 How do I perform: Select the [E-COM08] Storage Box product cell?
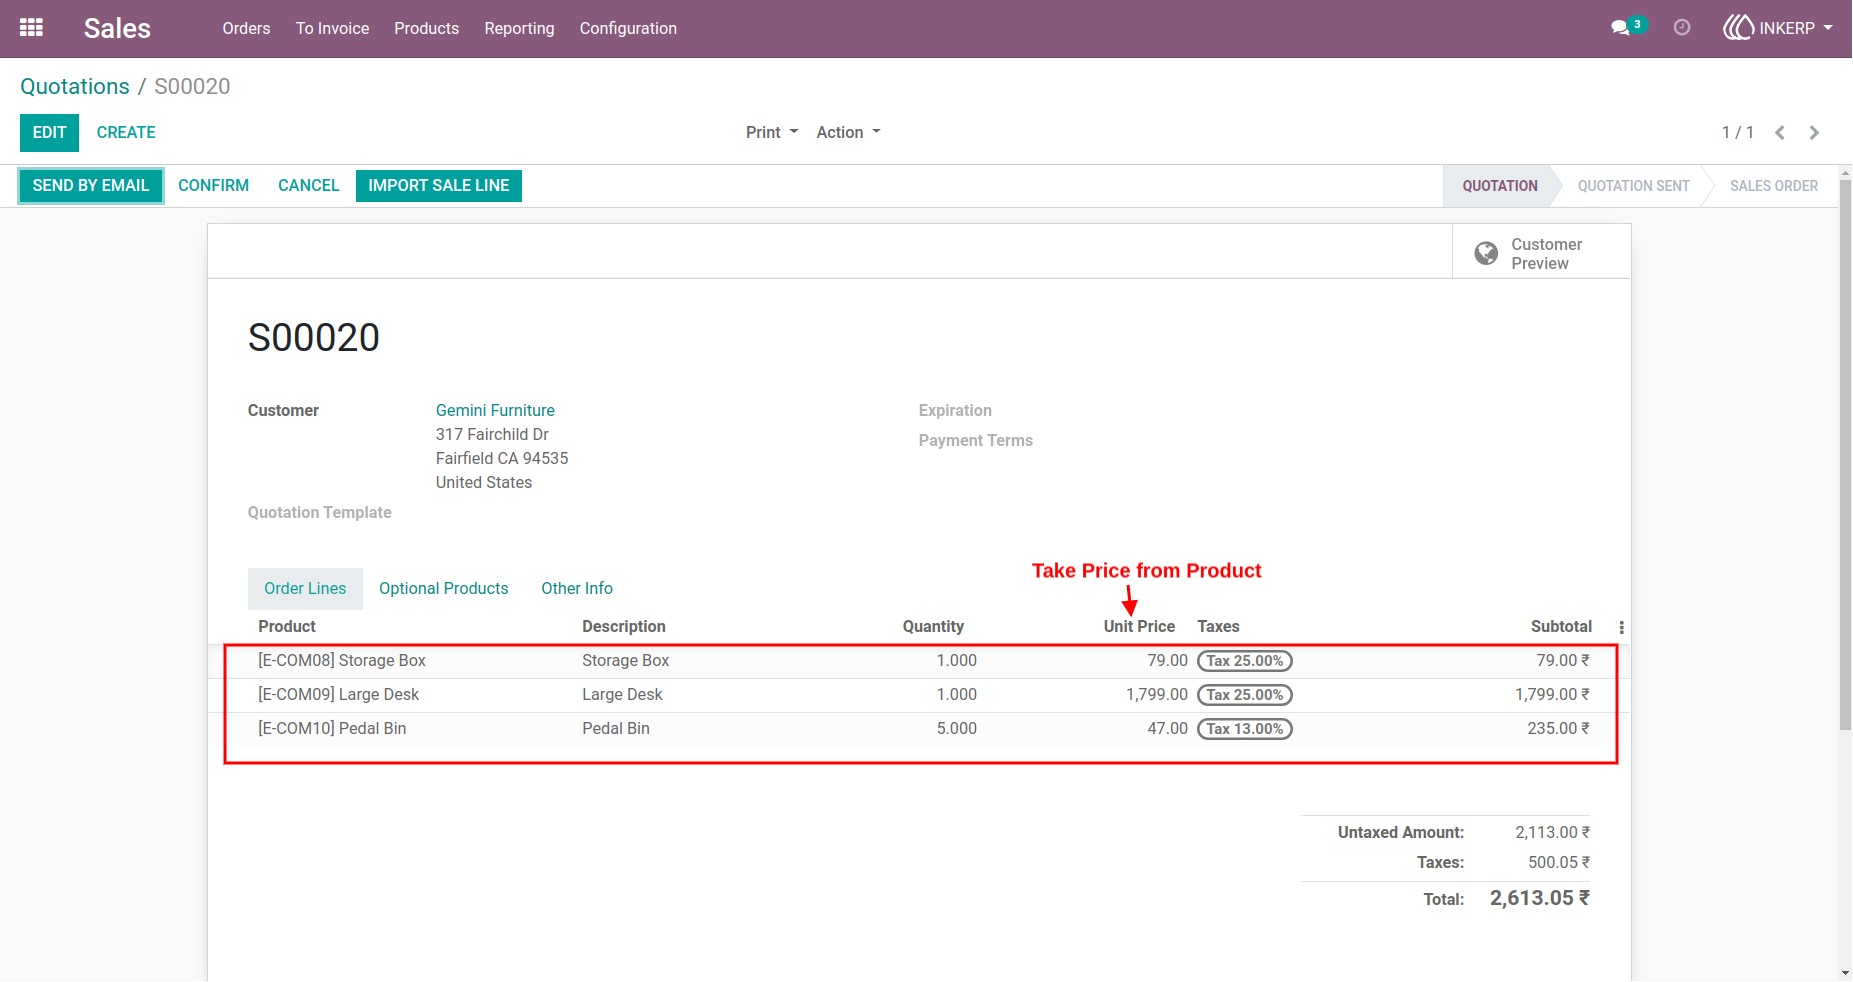342,661
